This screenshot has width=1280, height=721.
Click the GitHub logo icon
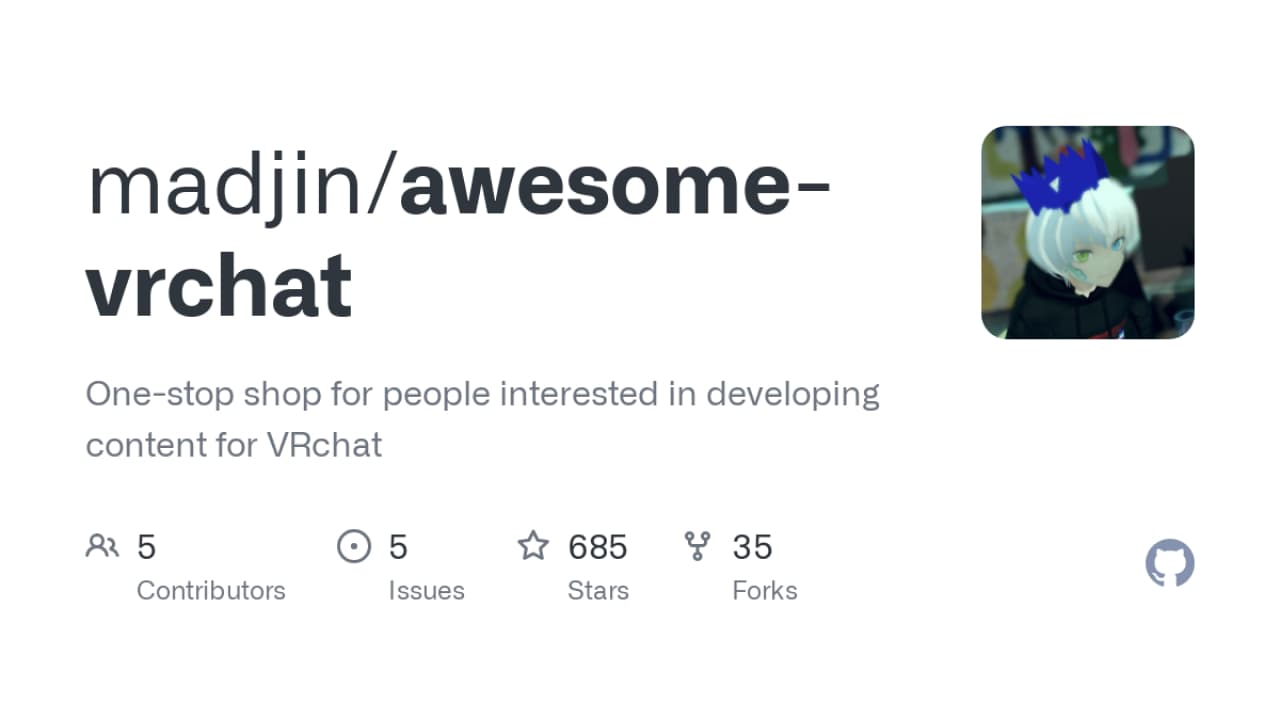click(1170, 564)
